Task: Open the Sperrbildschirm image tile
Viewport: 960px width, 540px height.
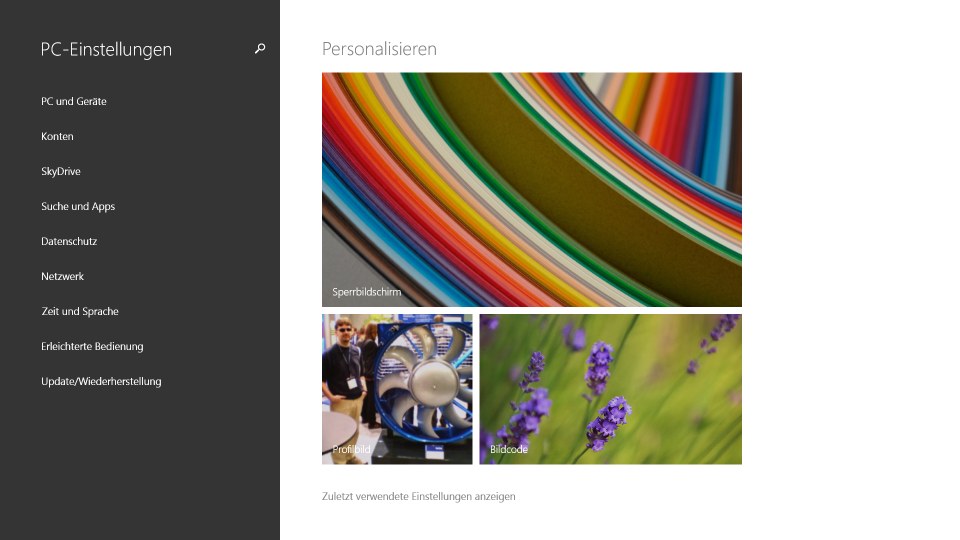Action: pos(531,190)
